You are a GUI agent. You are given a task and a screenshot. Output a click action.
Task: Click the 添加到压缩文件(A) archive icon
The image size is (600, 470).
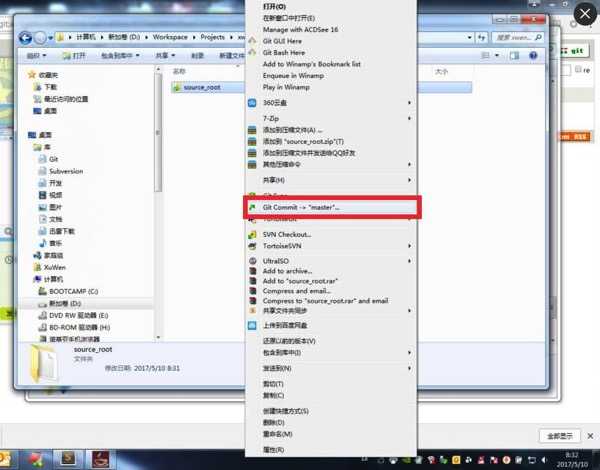pos(252,130)
